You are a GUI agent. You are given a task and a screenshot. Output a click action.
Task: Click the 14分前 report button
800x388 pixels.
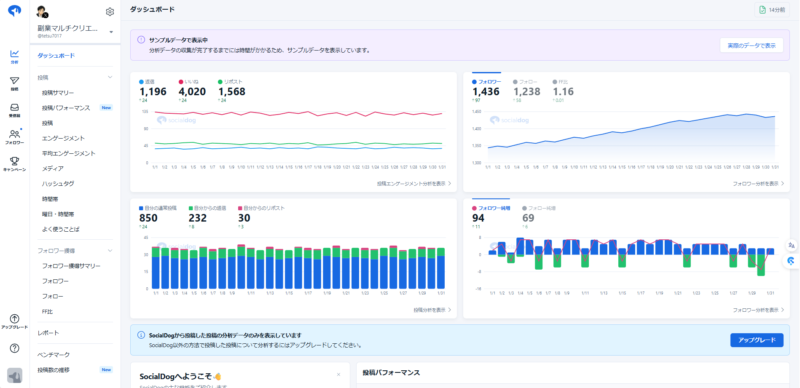(x=772, y=10)
